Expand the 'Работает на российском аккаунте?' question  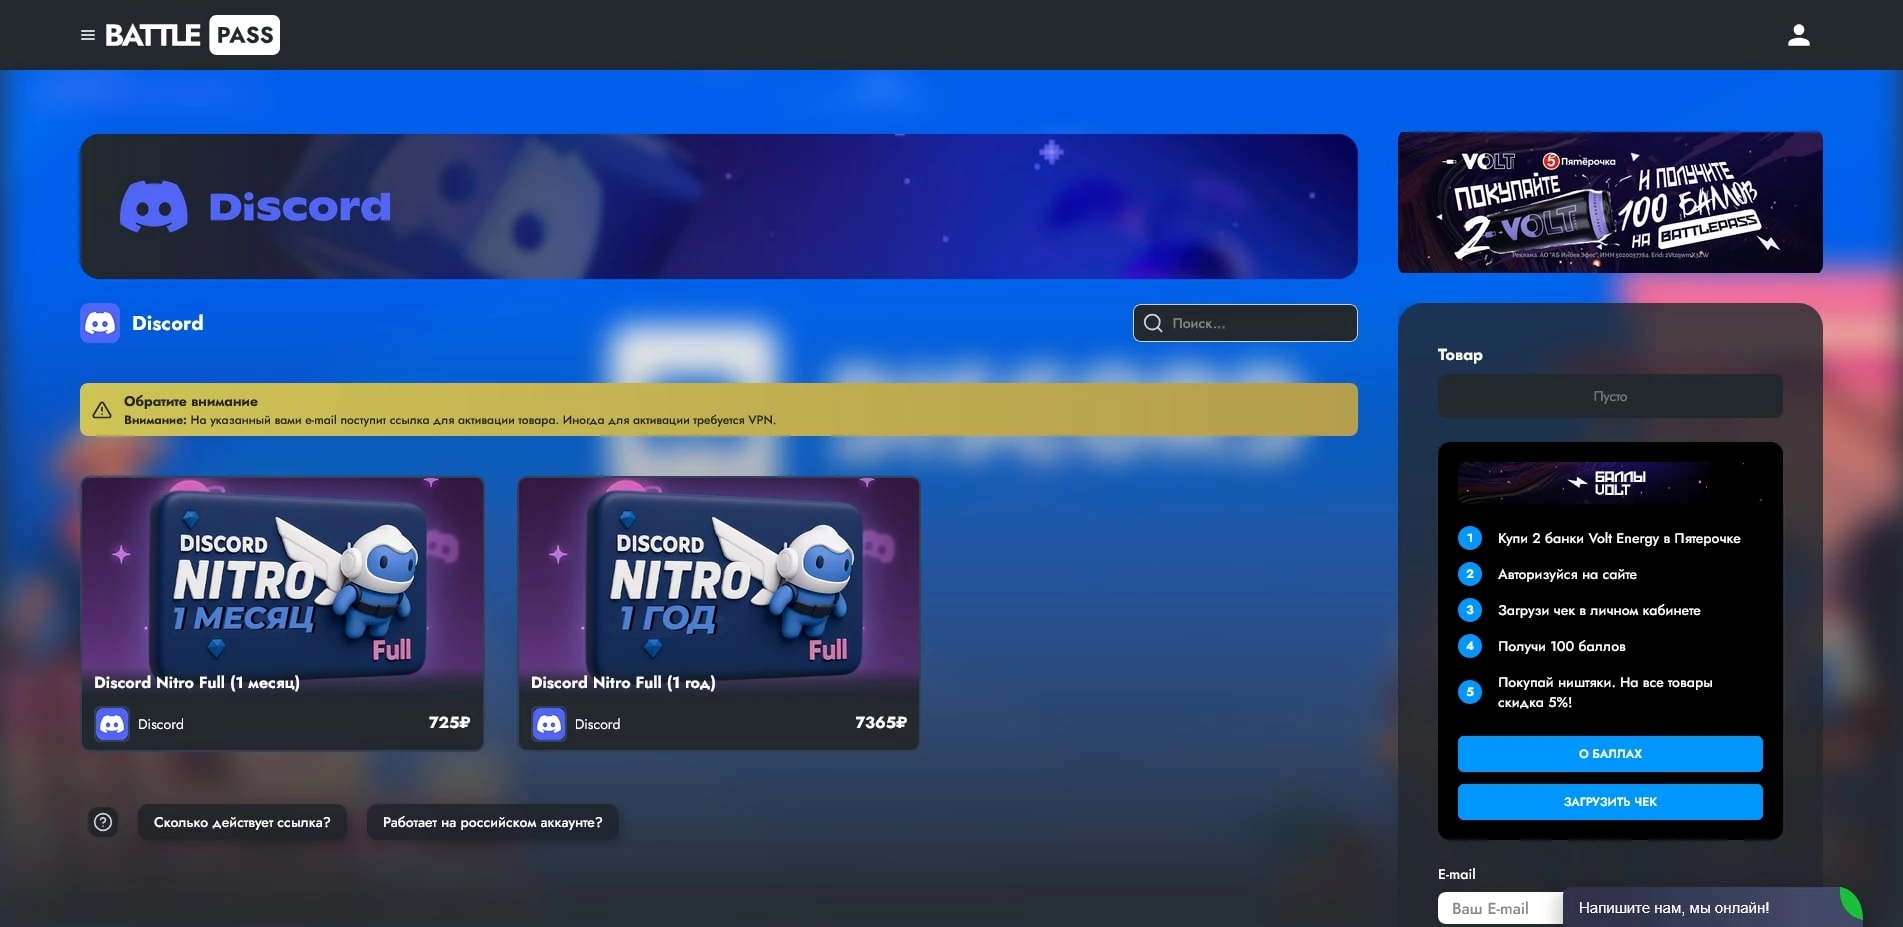coord(492,822)
